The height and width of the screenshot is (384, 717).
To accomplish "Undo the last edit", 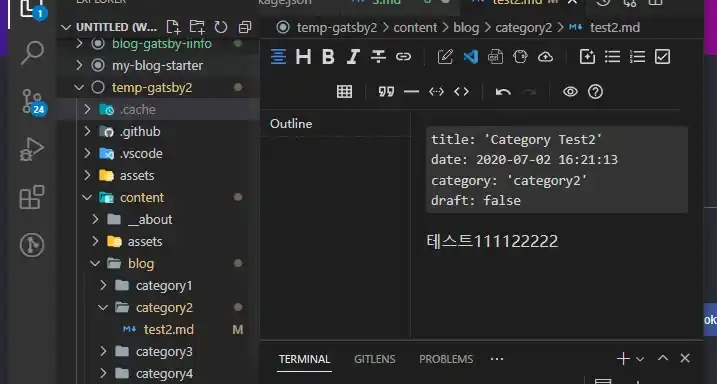I will pos(503,92).
